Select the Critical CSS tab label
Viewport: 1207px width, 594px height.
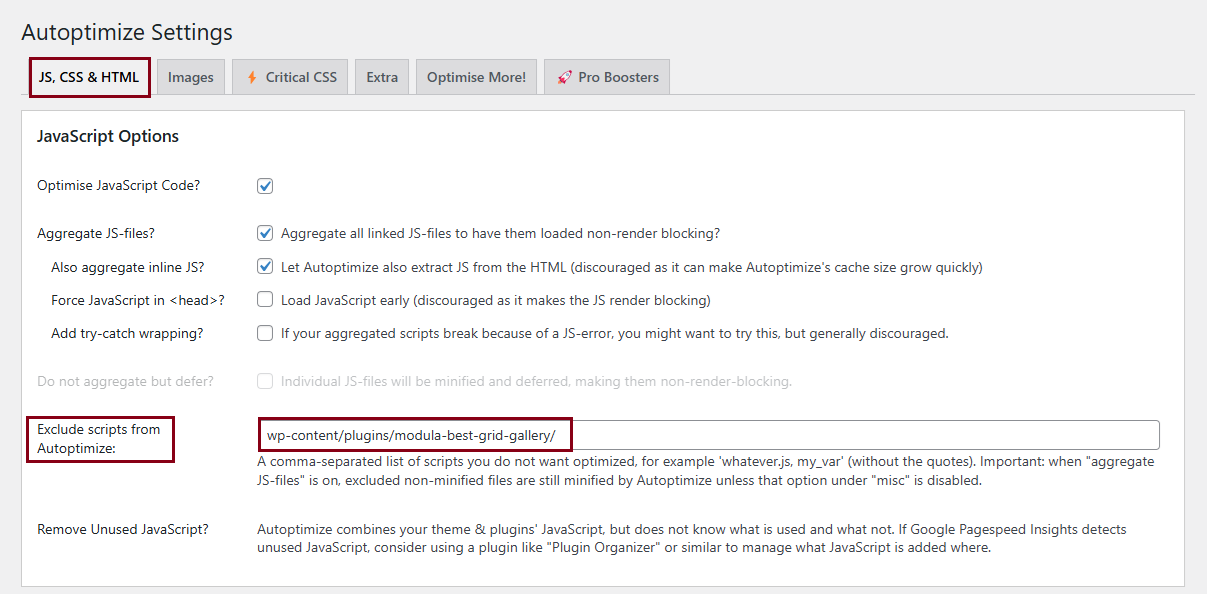click(x=301, y=77)
